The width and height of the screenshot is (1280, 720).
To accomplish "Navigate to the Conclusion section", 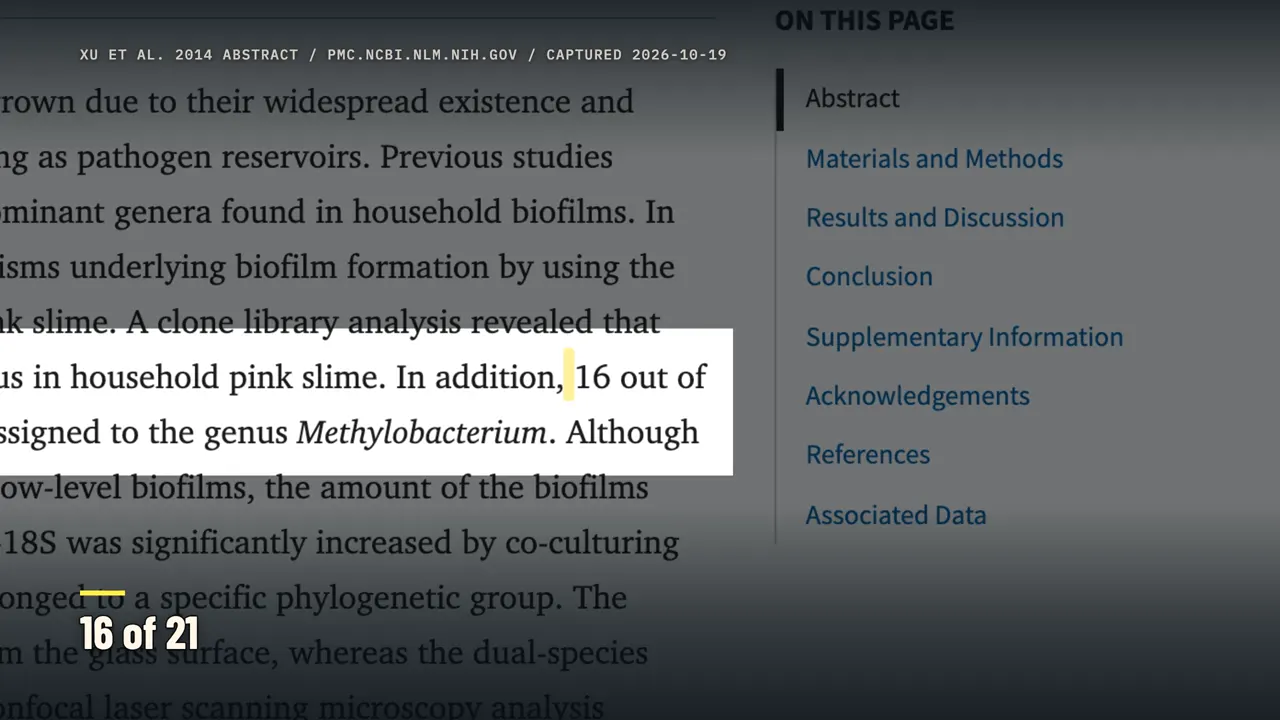I will coord(869,276).
